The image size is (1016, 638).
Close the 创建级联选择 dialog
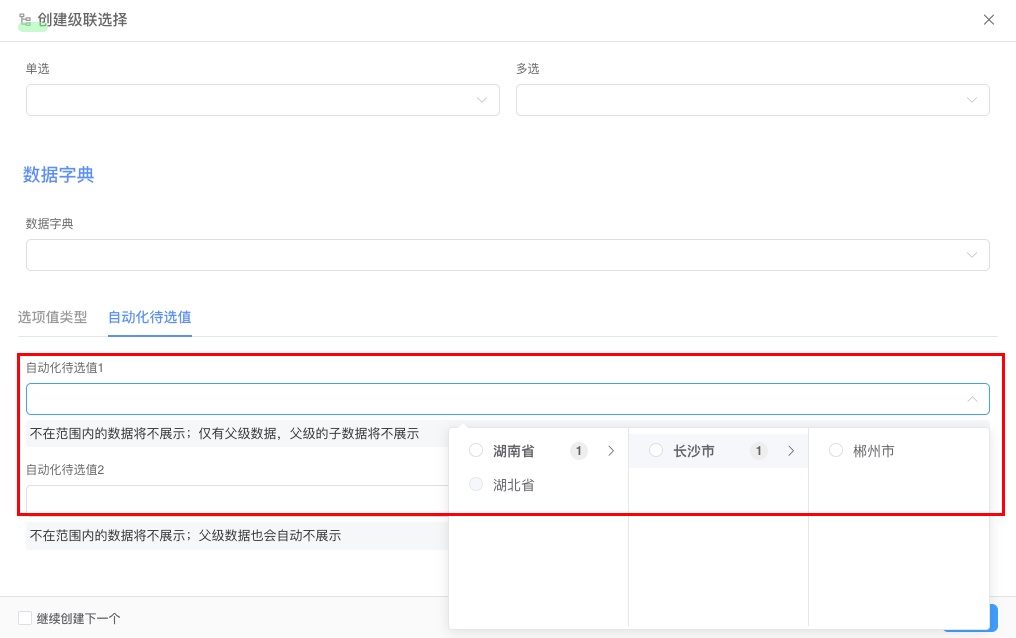990,19
